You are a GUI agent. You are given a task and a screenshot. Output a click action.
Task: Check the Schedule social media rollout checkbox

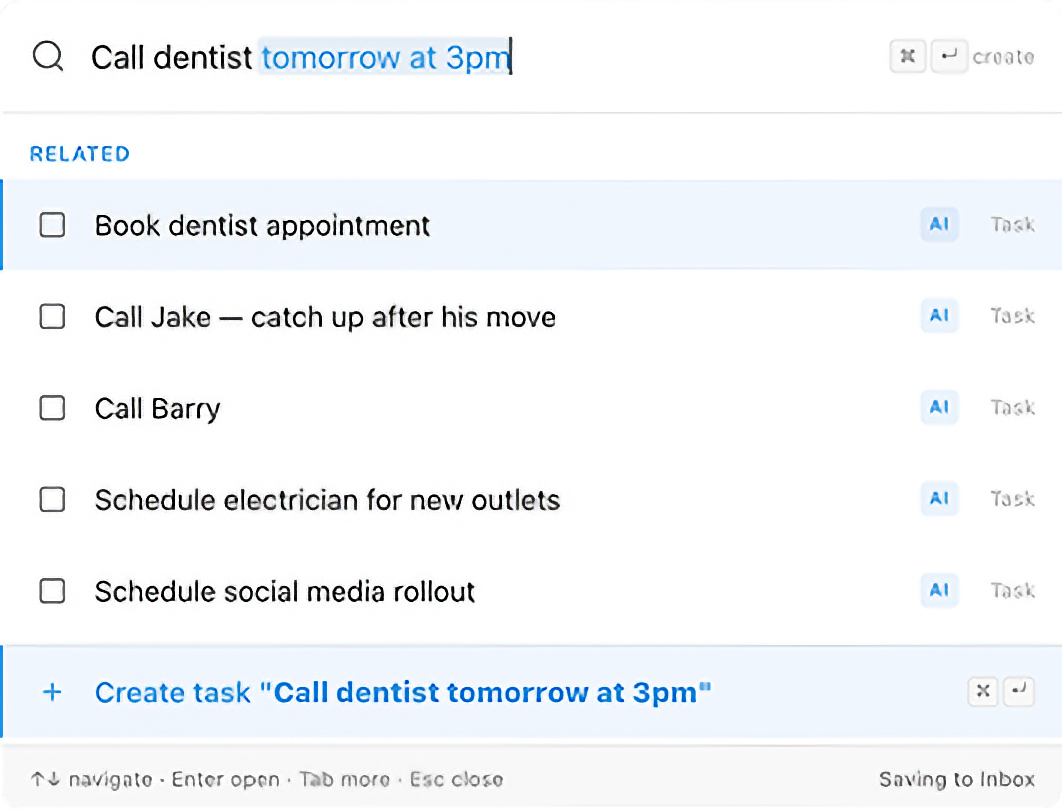[52, 591]
